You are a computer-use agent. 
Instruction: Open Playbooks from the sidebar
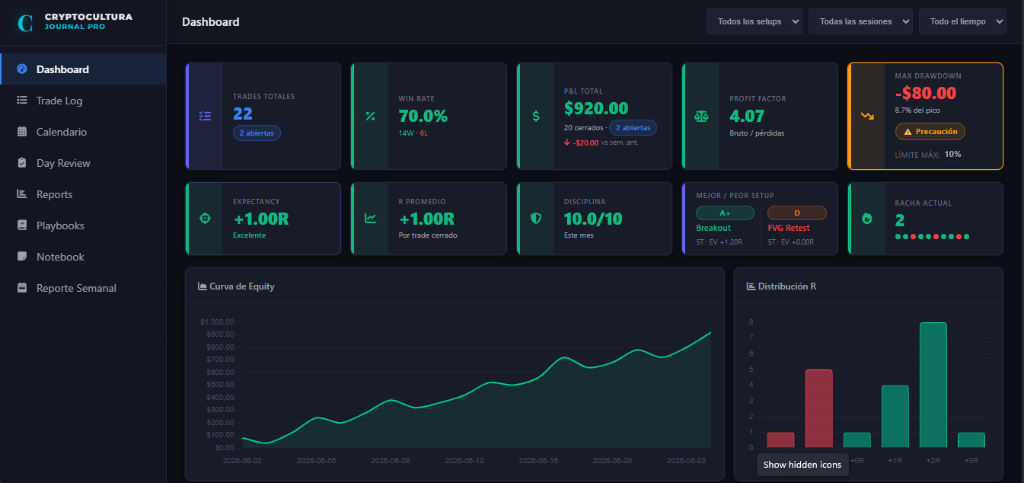[83, 225]
